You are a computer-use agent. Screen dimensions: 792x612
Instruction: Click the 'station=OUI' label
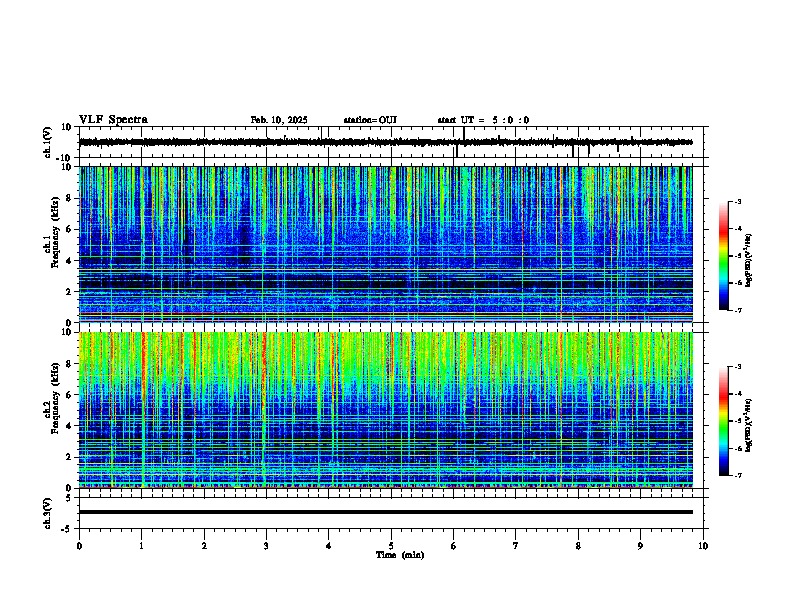pos(370,120)
